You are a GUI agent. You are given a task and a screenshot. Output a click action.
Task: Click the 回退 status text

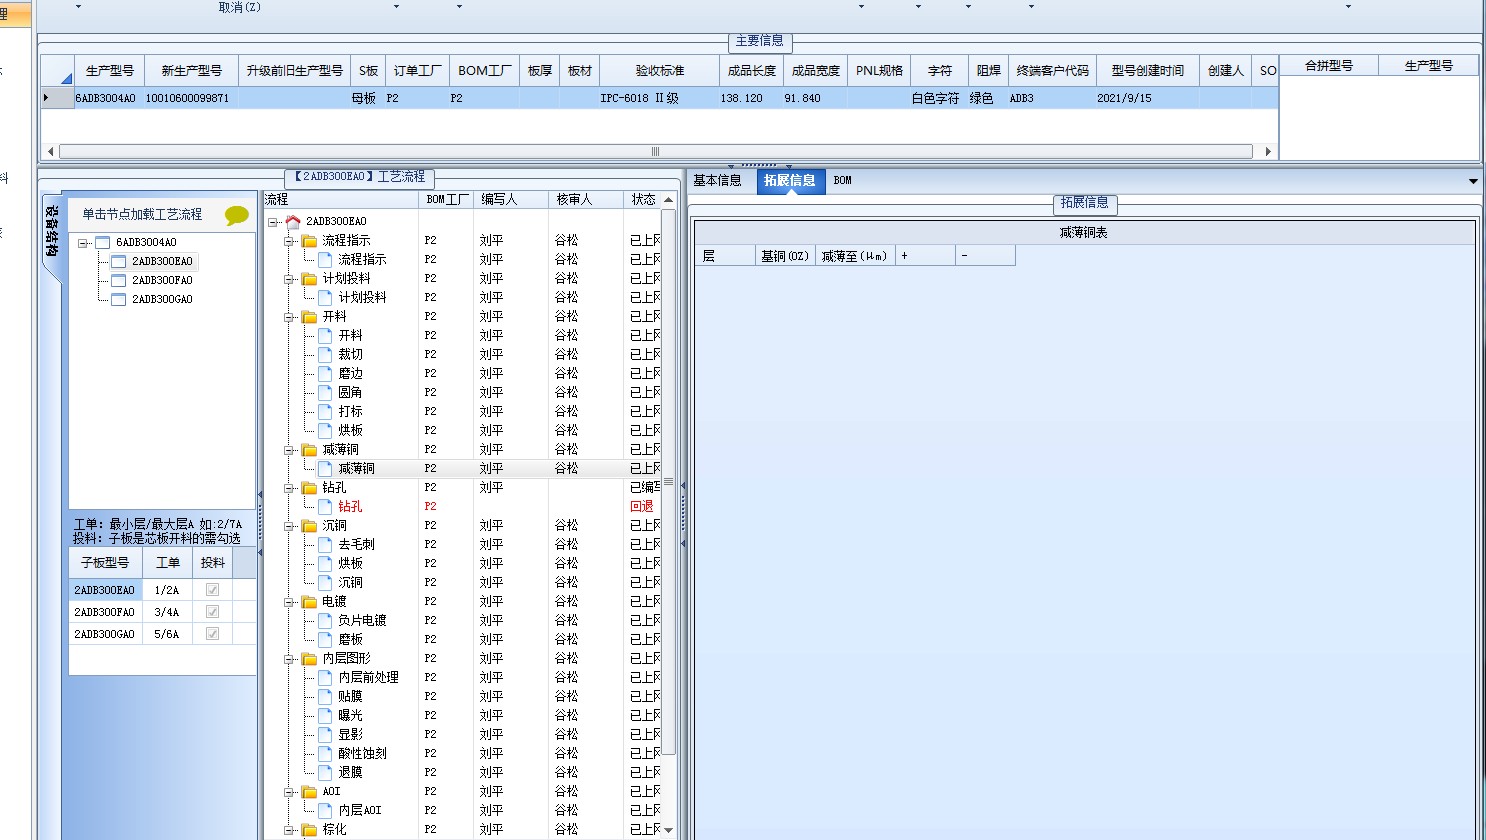point(642,506)
